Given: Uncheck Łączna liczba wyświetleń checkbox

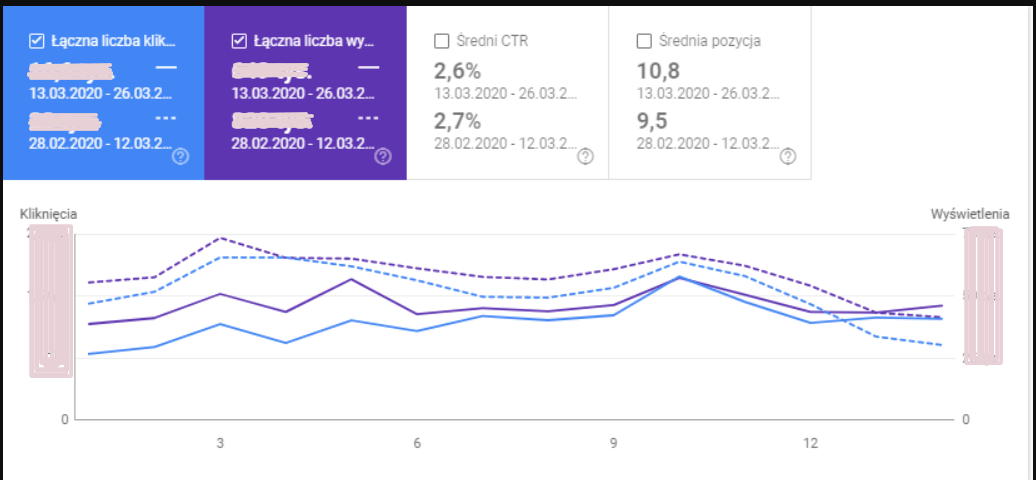Looking at the screenshot, I should click(239, 41).
